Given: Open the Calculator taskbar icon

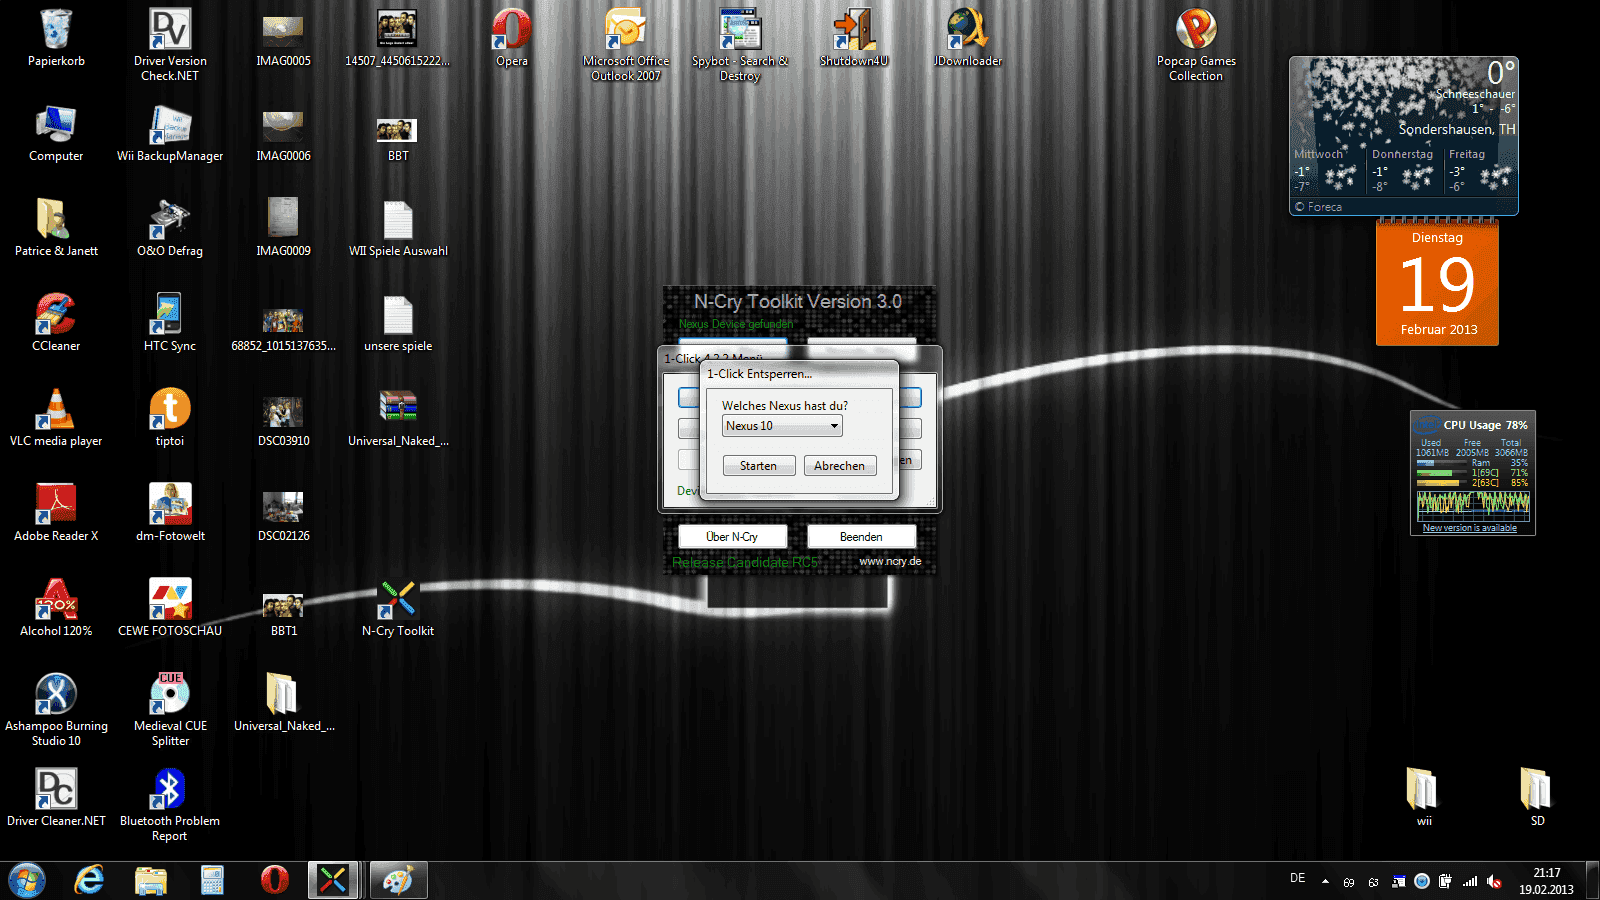Looking at the screenshot, I should (212, 880).
